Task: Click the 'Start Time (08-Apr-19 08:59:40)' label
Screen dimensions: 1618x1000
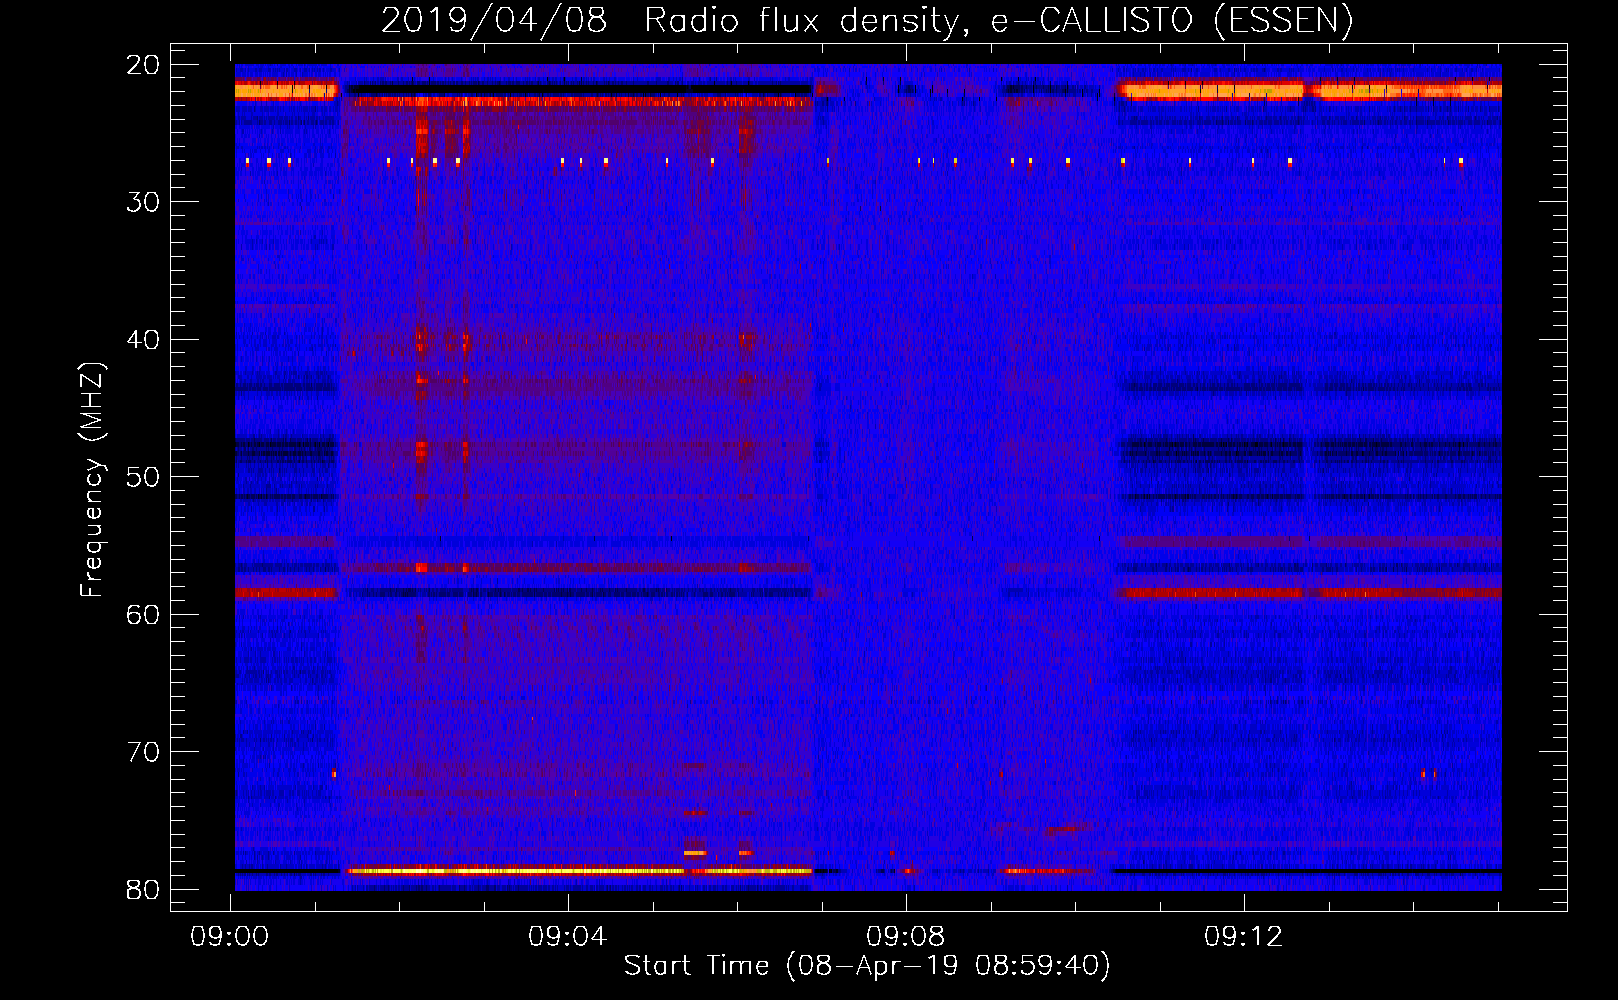Action: click(x=867, y=966)
